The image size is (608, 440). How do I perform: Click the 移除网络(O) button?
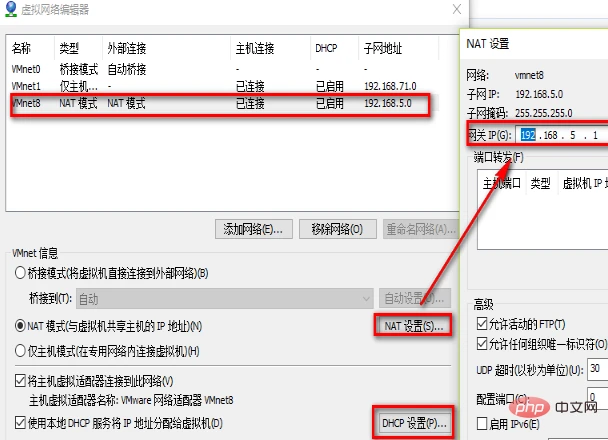tap(337, 228)
